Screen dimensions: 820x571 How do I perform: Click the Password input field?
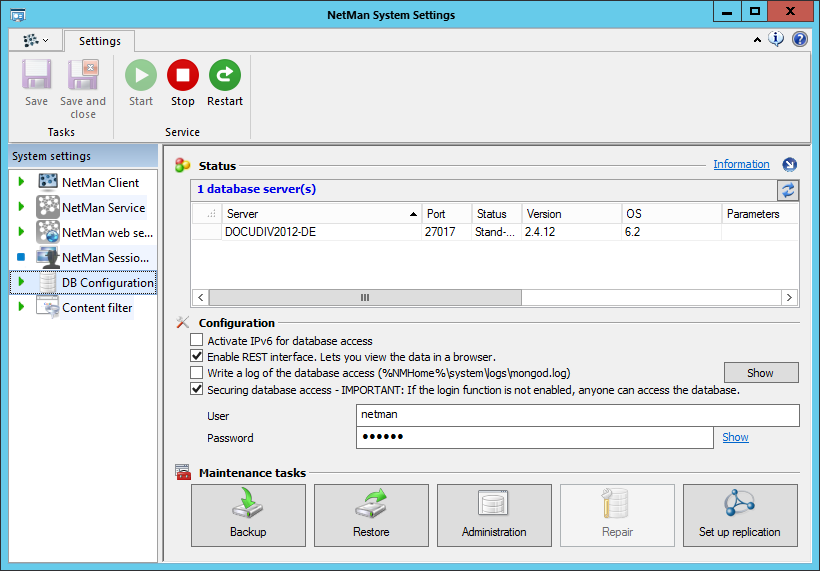point(534,438)
